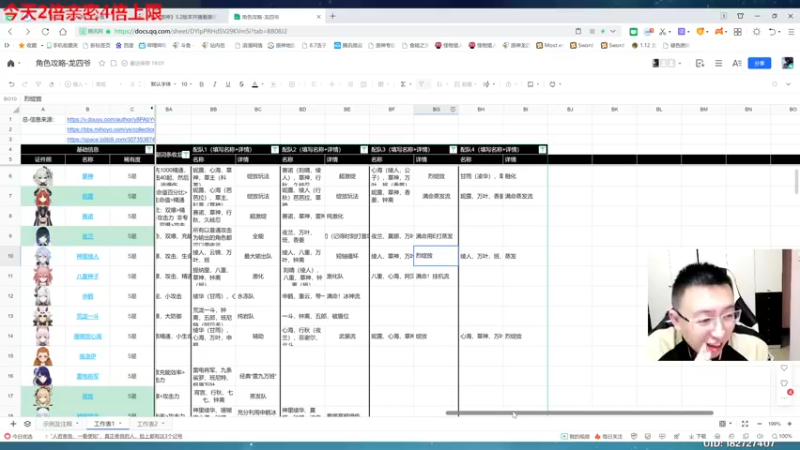Click the home icon of docs
800x450 pixels.
pos(11,63)
